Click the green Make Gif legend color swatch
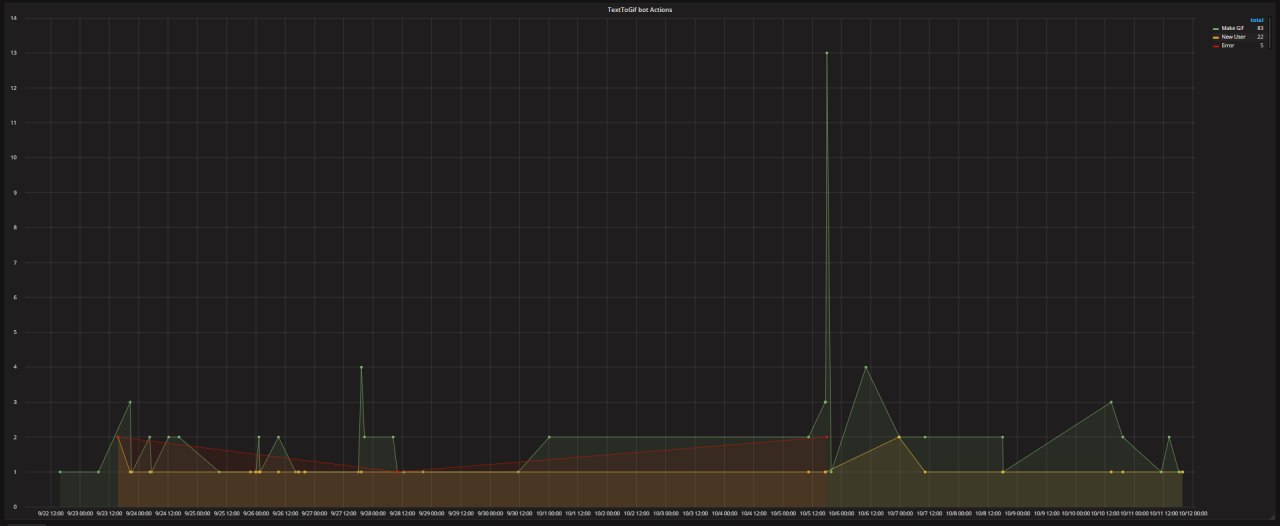This screenshot has height=526, width=1280. pos(1216,28)
